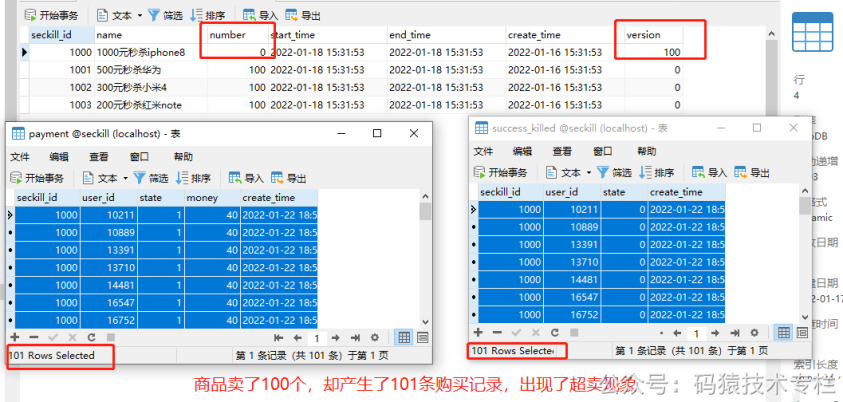This screenshot has width=843, height=402.
Task: Click user_id 13710 in success_killed table
Action: click(x=572, y=262)
